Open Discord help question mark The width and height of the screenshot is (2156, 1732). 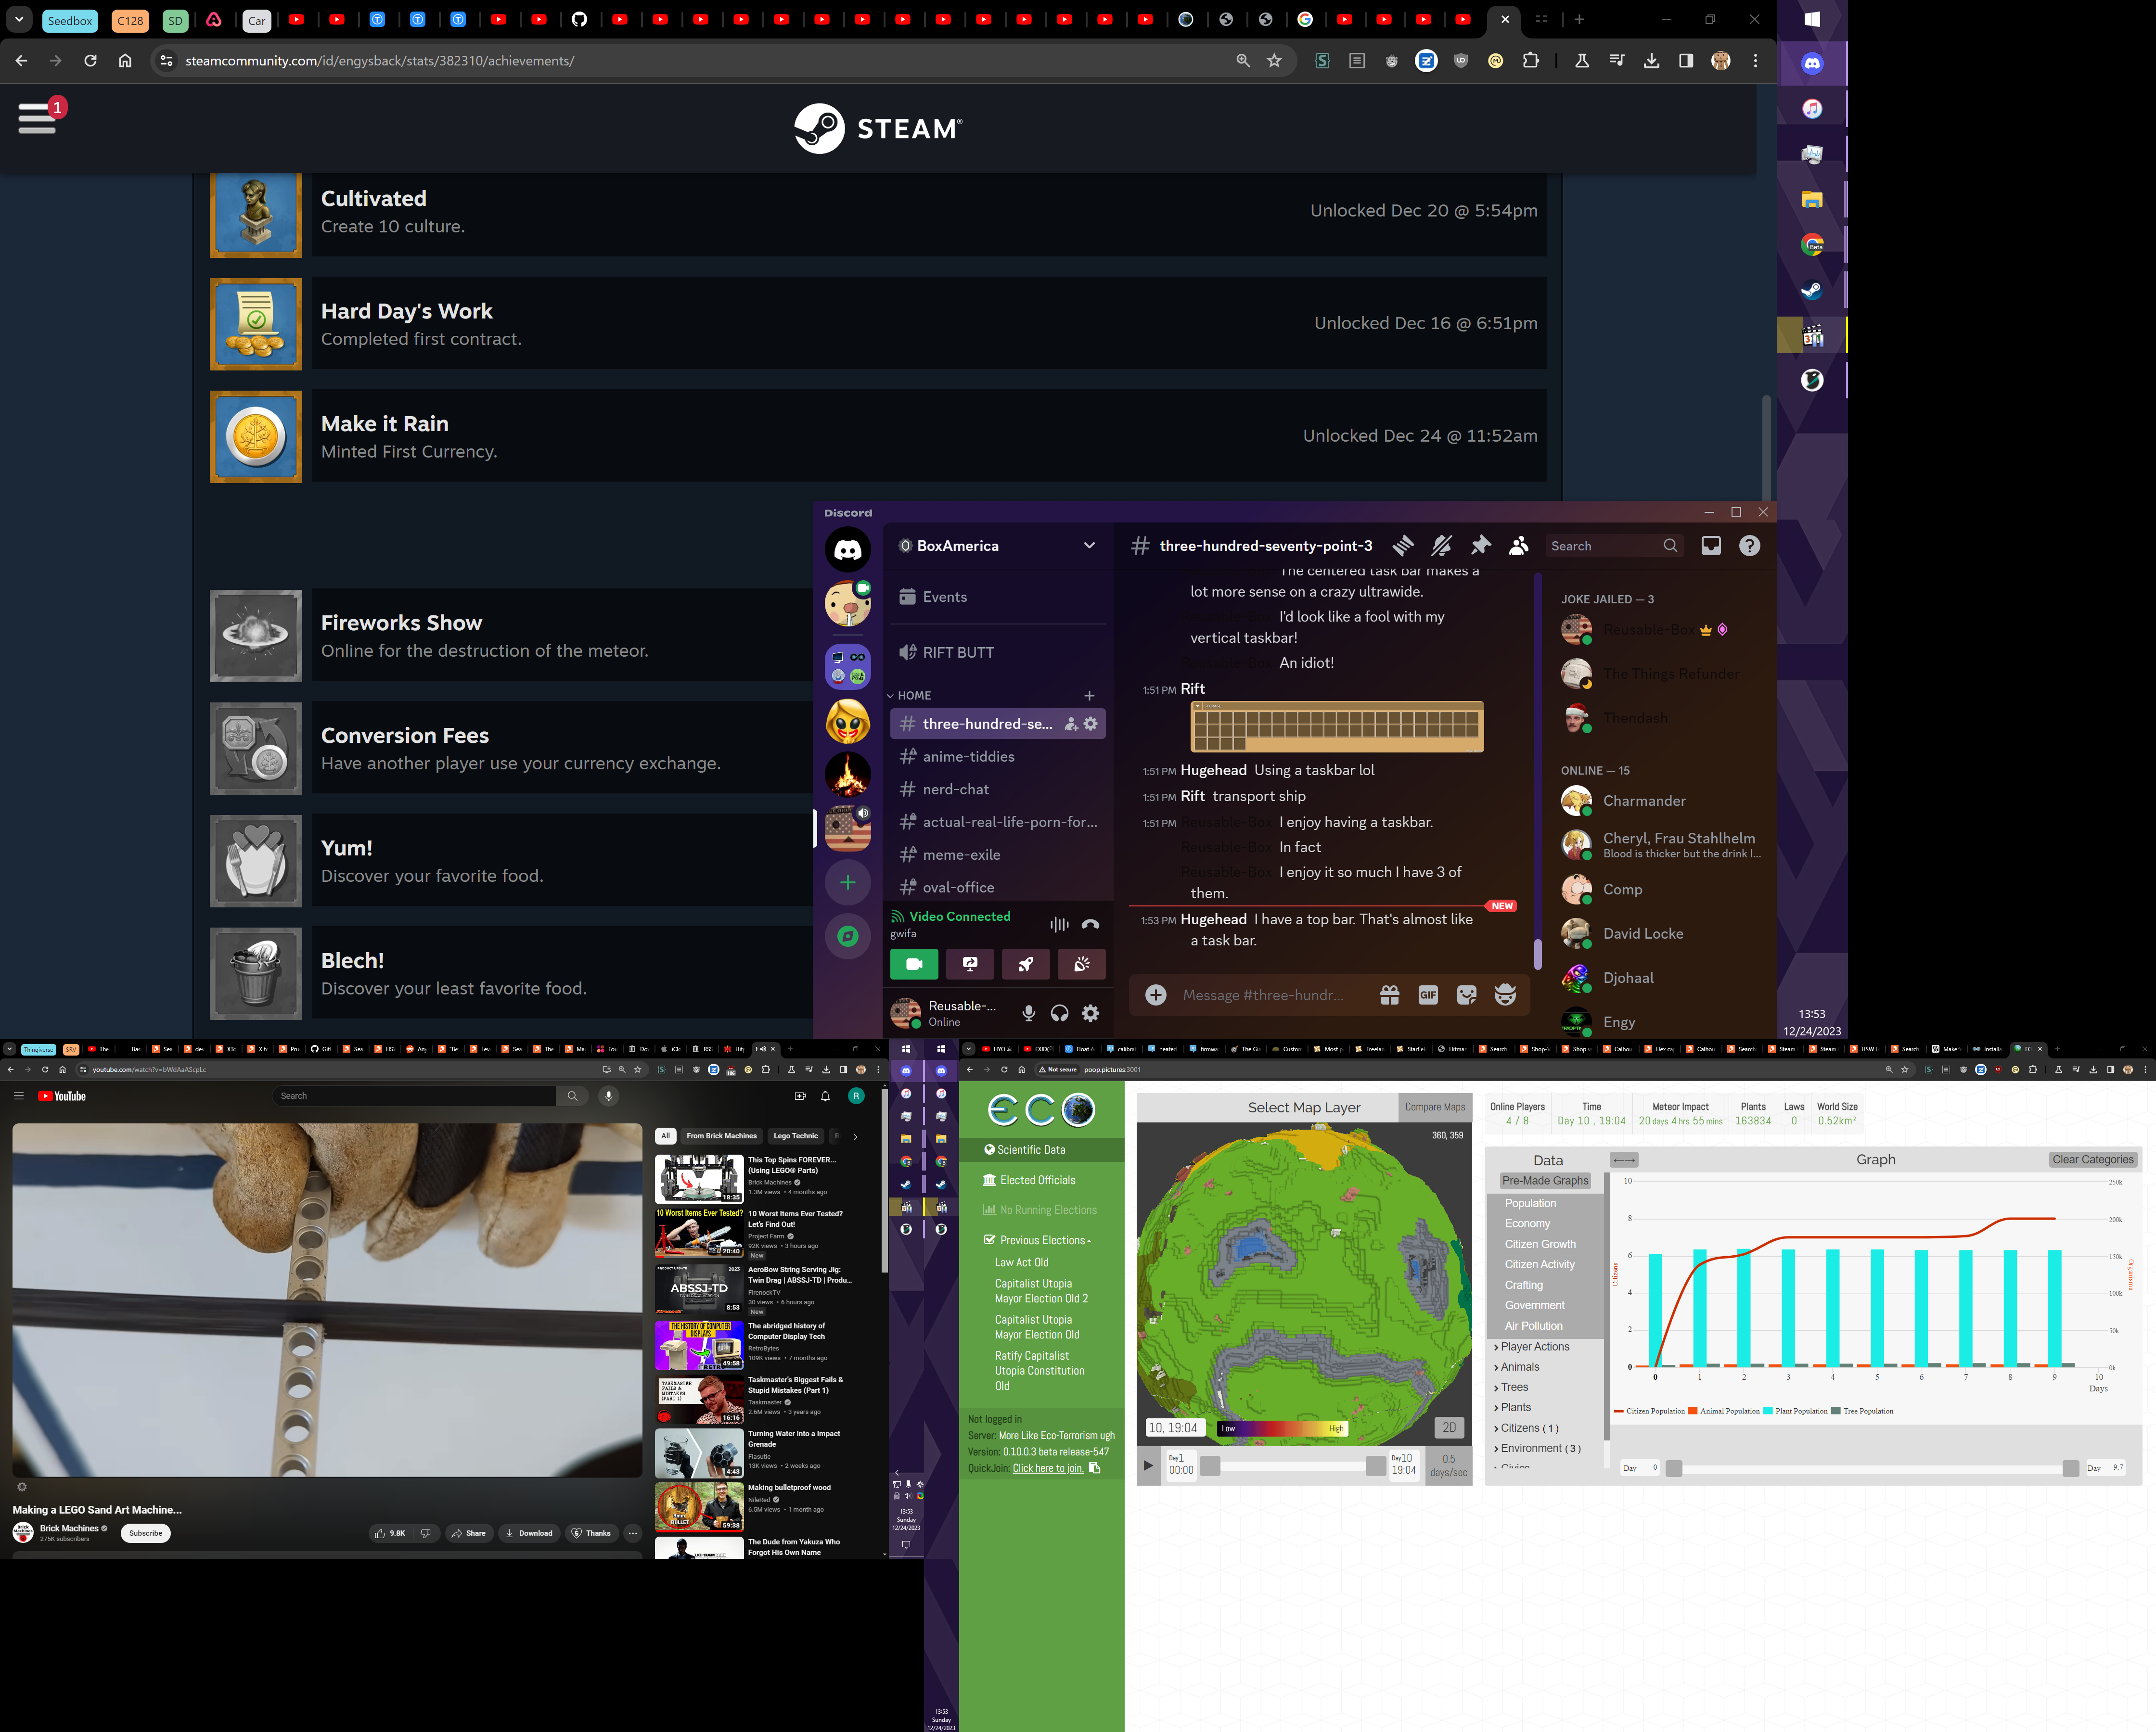coord(1749,546)
